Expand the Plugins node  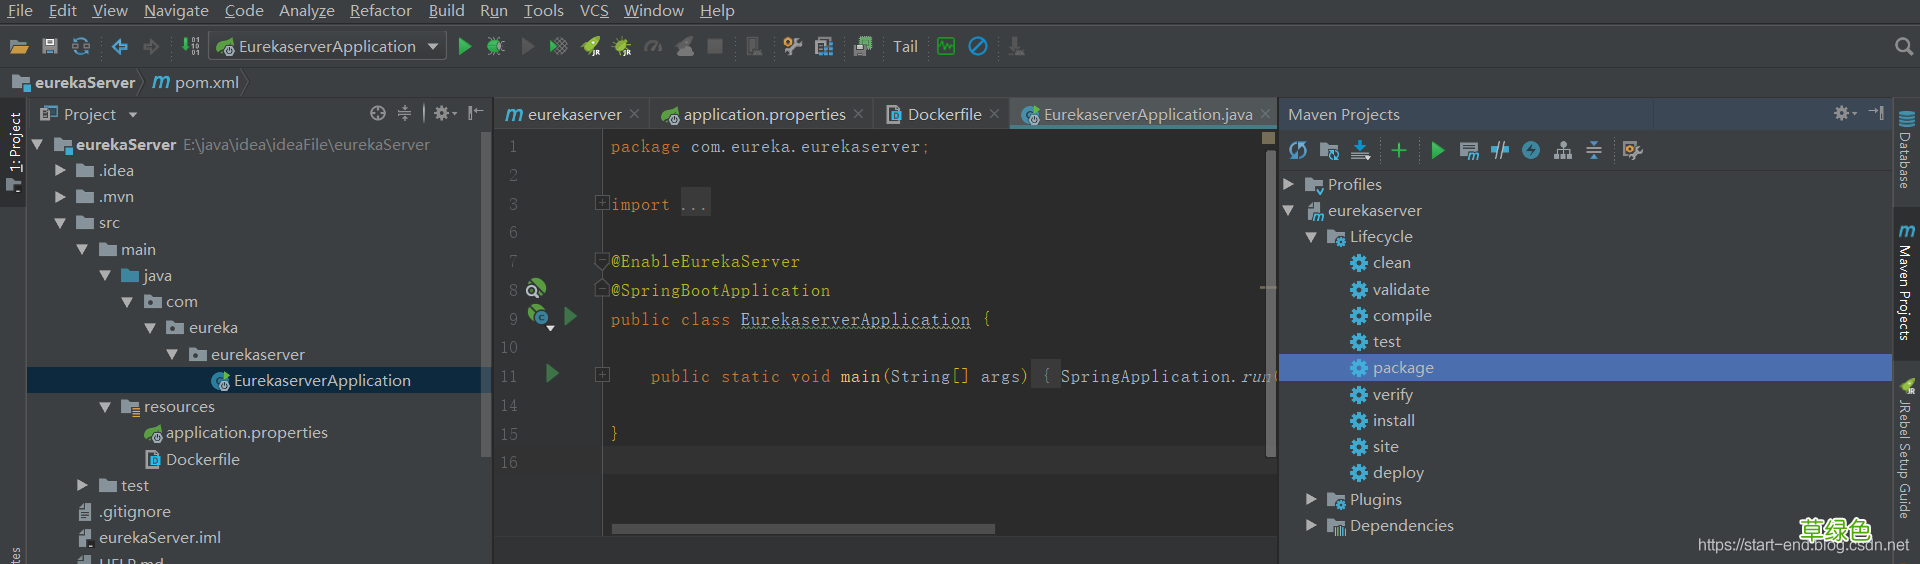[1311, 499]
